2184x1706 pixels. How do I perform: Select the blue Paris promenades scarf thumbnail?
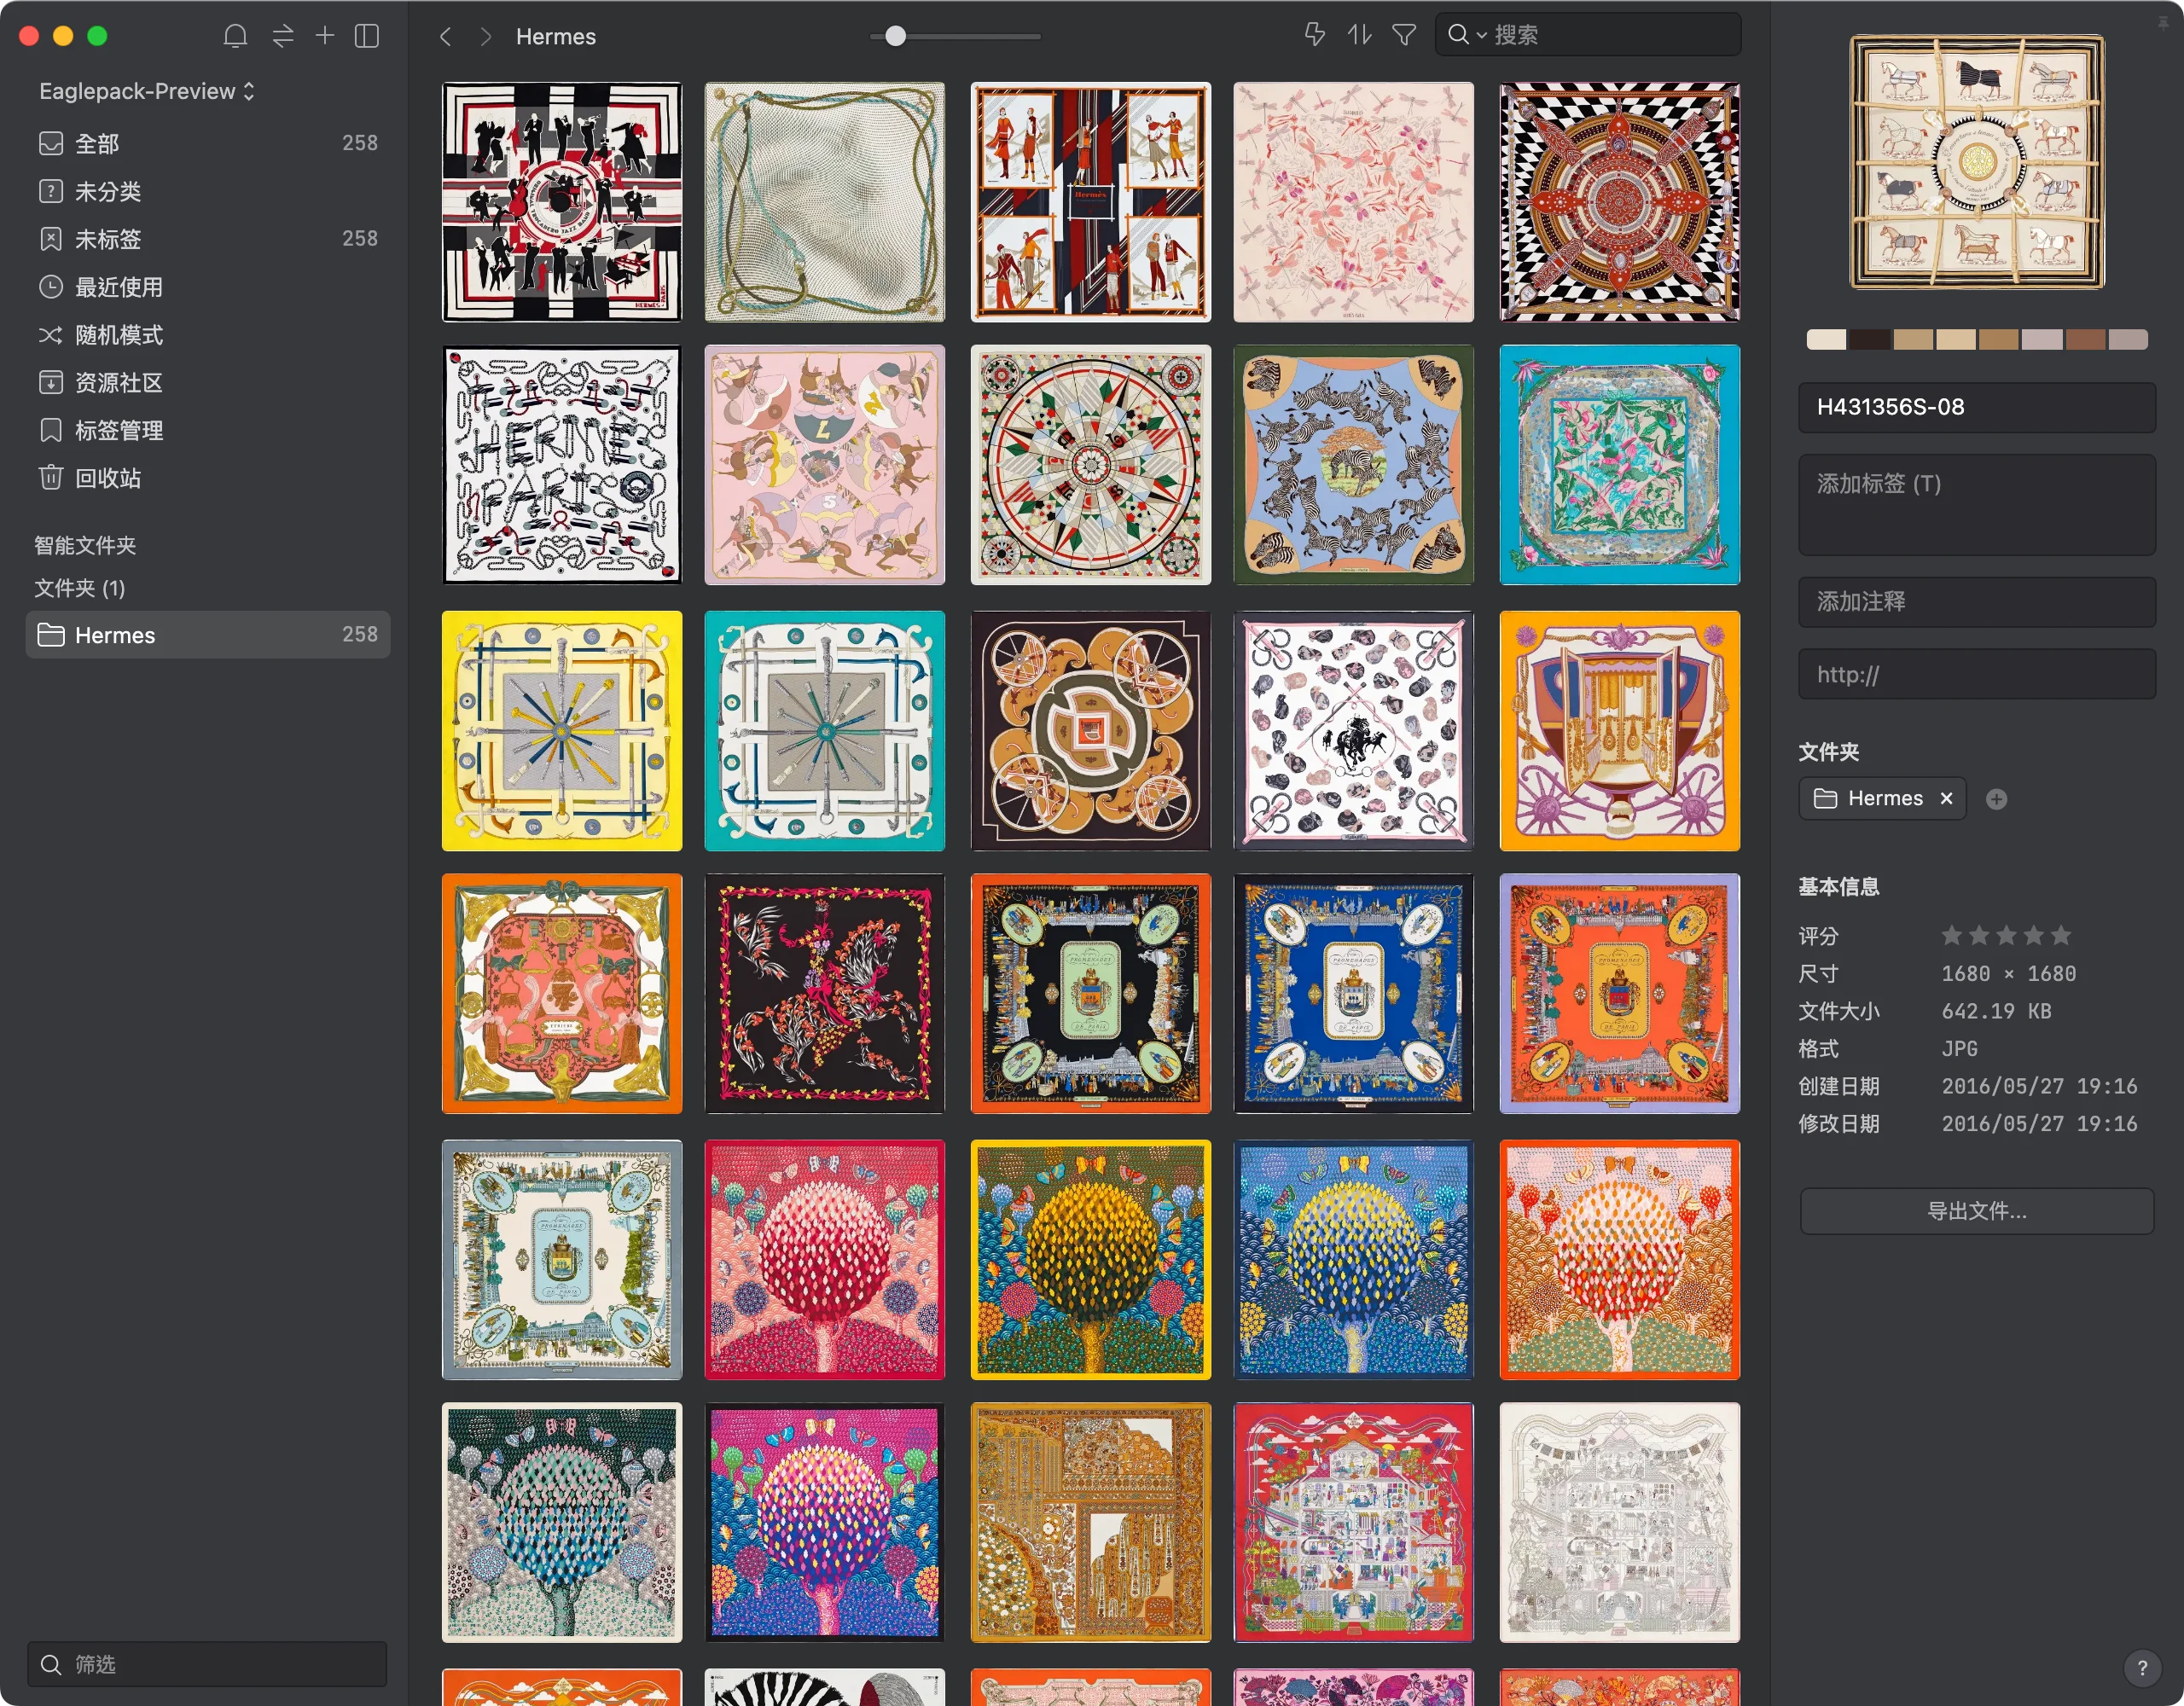click(1353, 994)
